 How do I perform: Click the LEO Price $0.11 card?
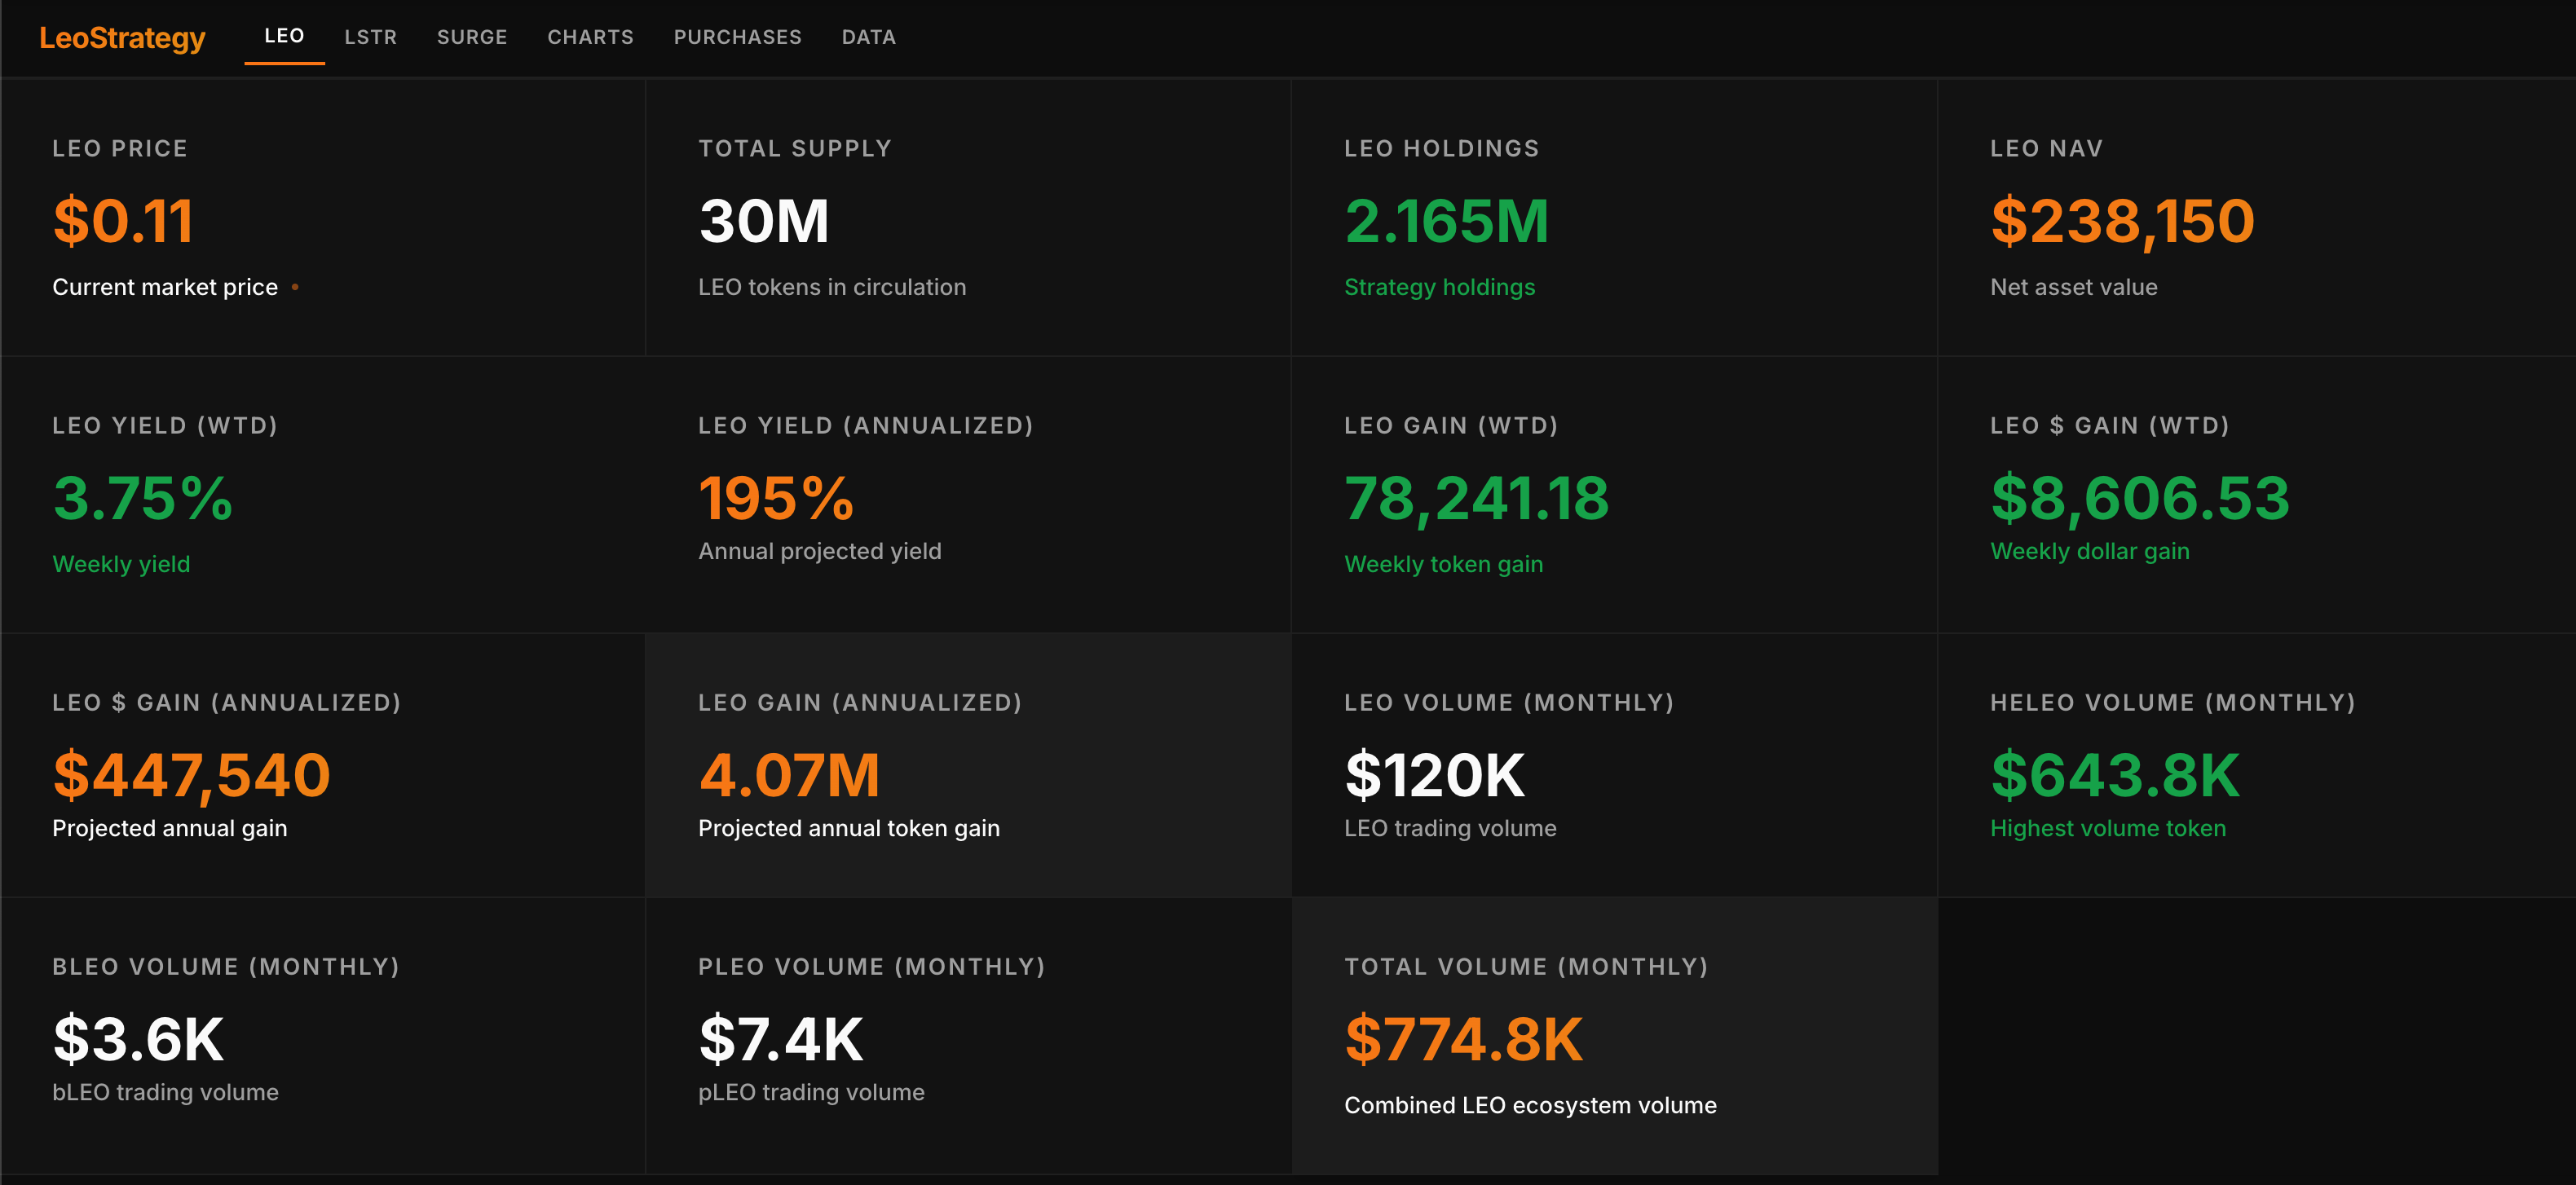pos(322,218)
